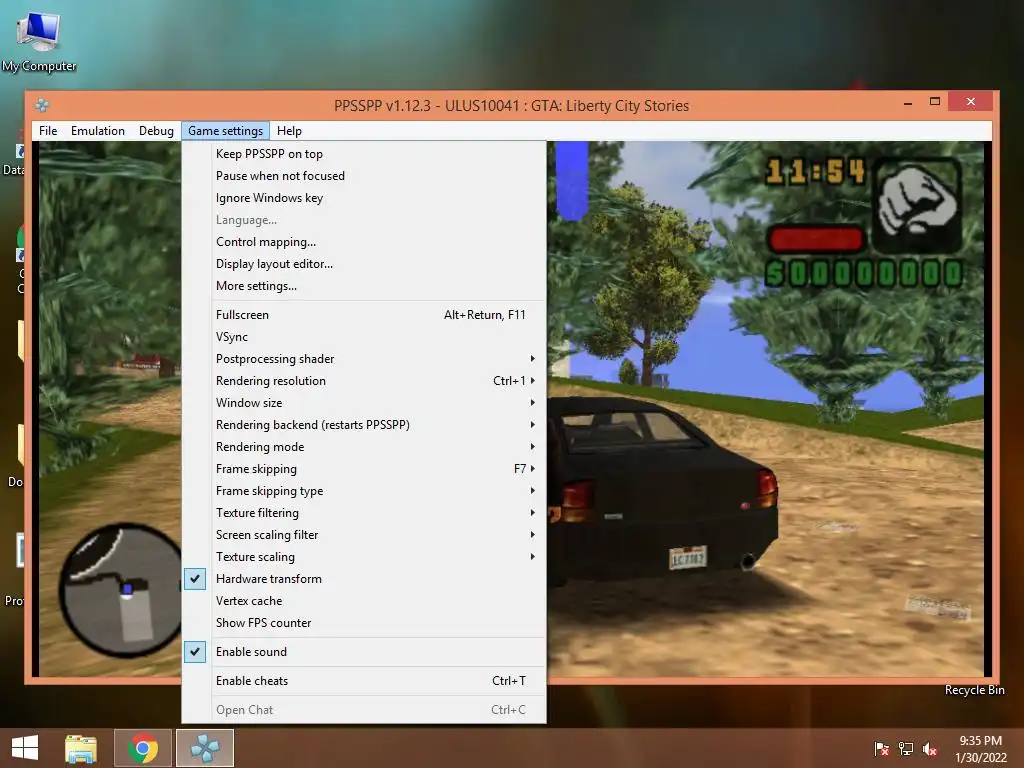The image size is (1024, 768).
Task: Expand Texture filtering submenu
Action: pos(364,513)
